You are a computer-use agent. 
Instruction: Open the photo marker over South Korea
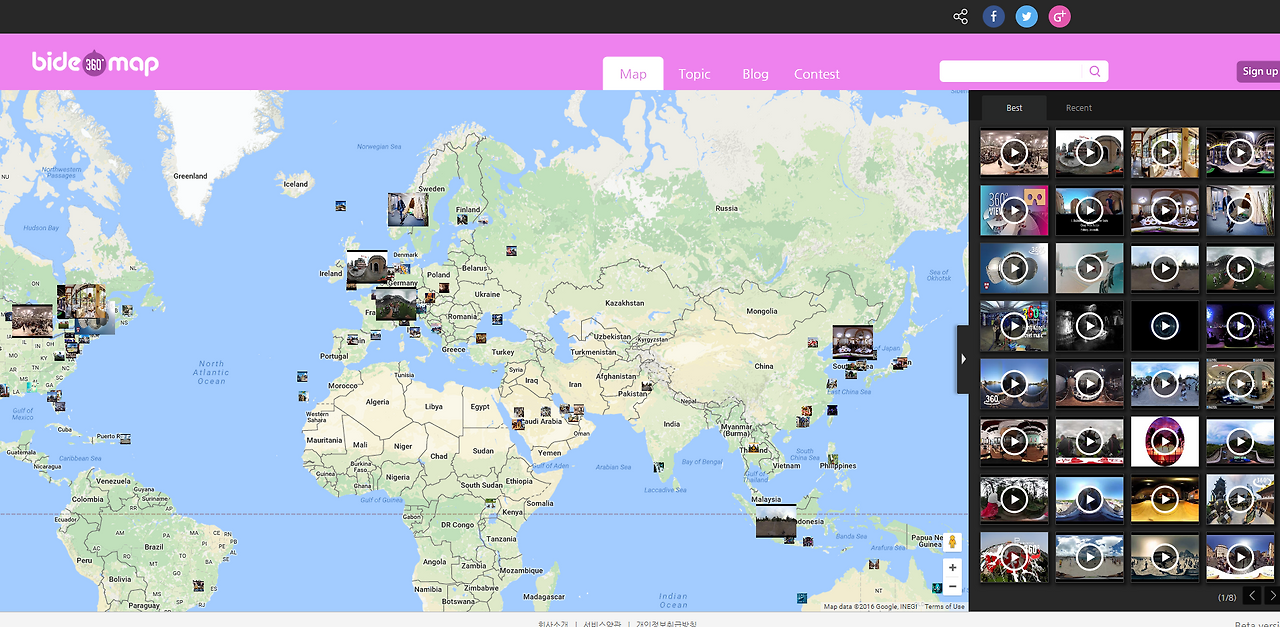853,342
